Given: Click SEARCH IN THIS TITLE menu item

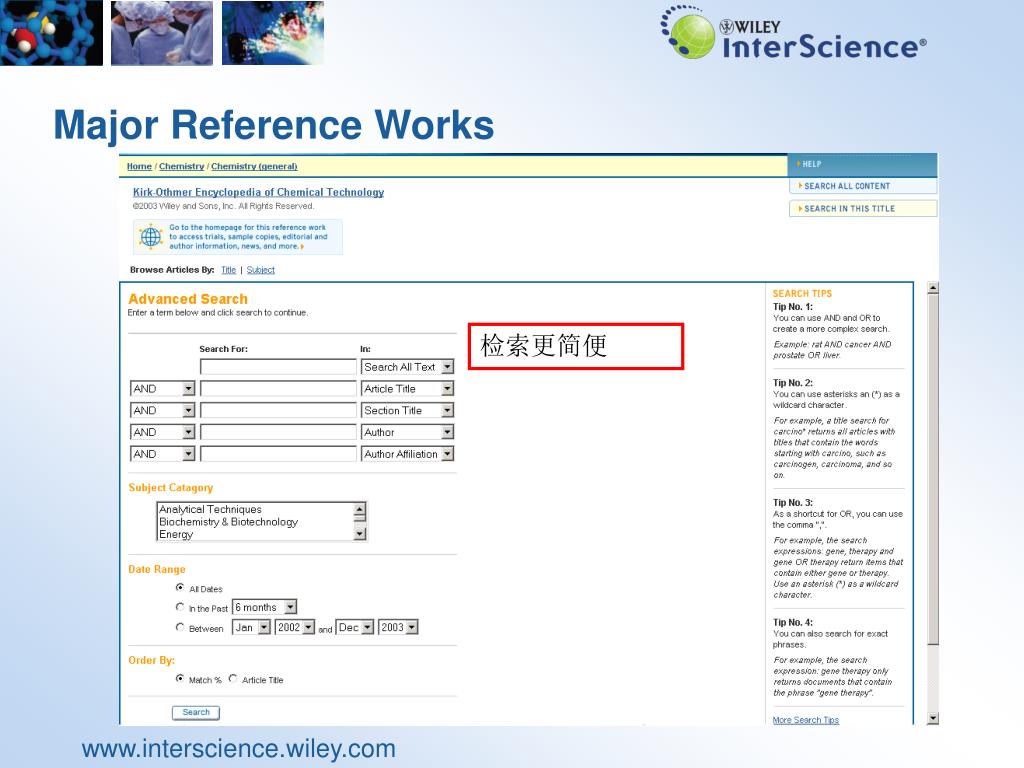Looking at the screenshot, I should (863, 208).
